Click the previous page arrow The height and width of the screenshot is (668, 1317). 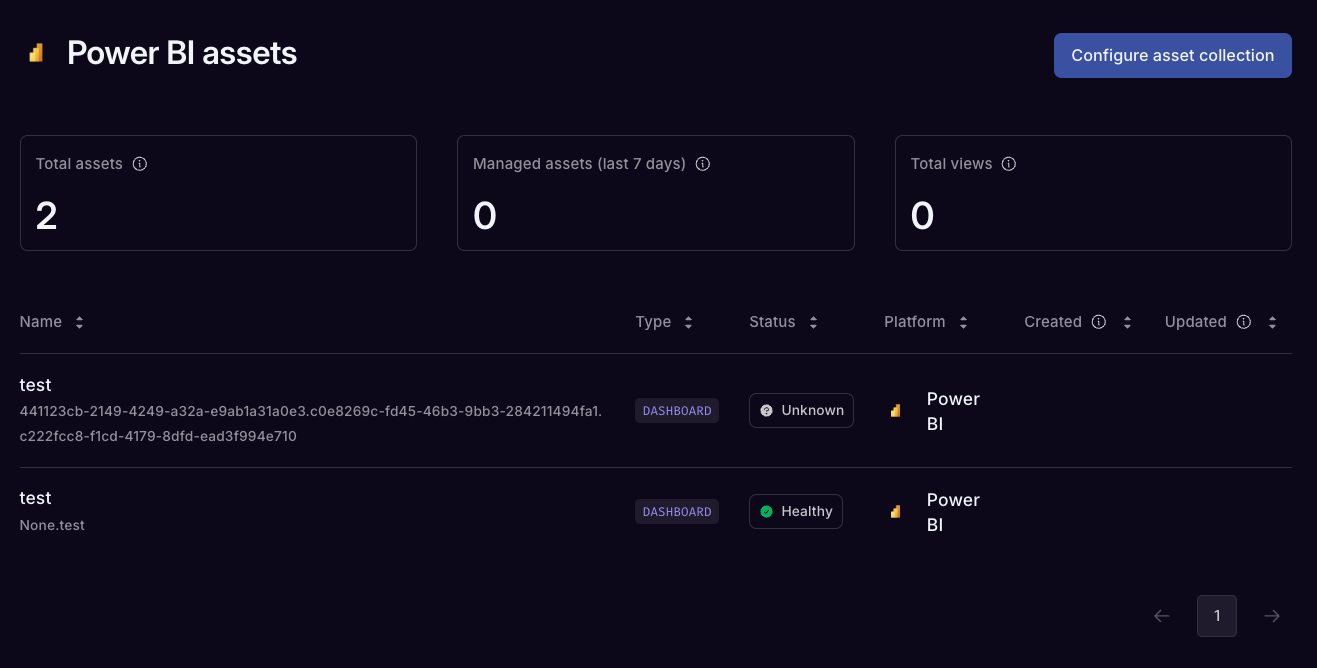pos(1161,616)
